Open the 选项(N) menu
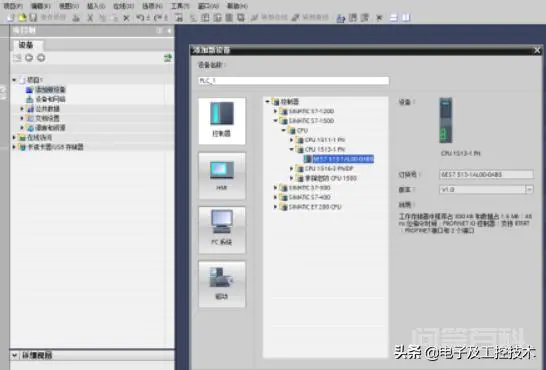 coord(152,6)
